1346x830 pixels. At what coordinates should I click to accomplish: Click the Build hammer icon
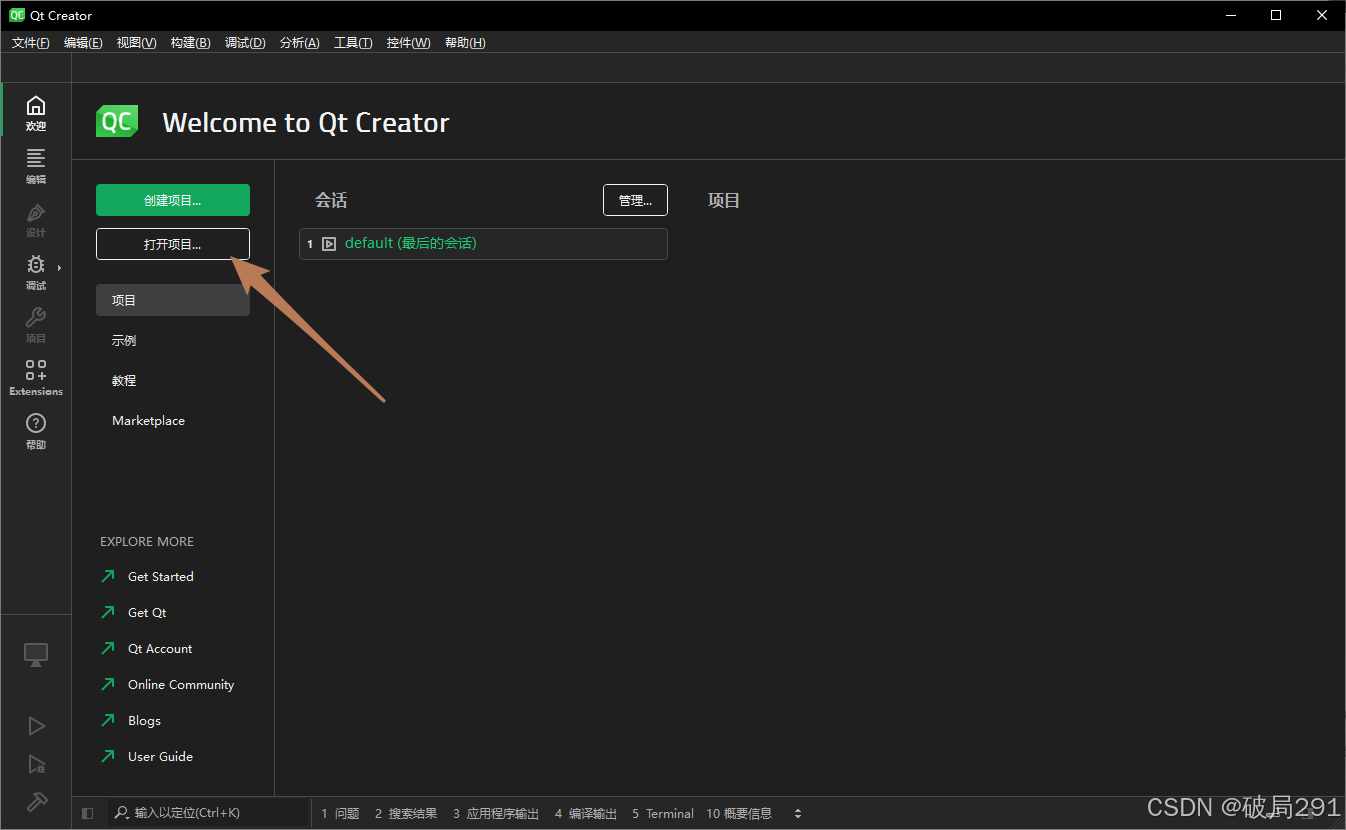tap(36, 802)
